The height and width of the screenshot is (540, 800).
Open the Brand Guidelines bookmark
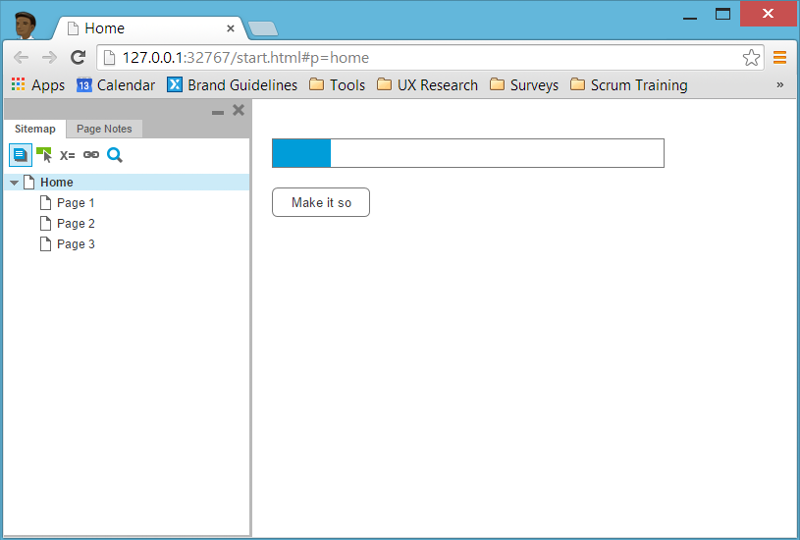(232, 85)
